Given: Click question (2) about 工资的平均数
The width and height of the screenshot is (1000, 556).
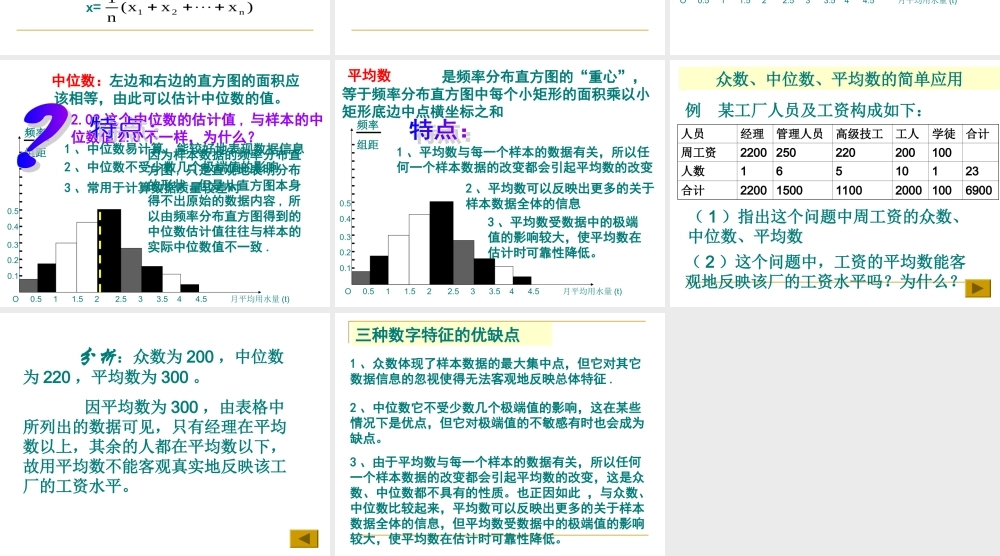Looking at the screenshot, I should (825, 272).
